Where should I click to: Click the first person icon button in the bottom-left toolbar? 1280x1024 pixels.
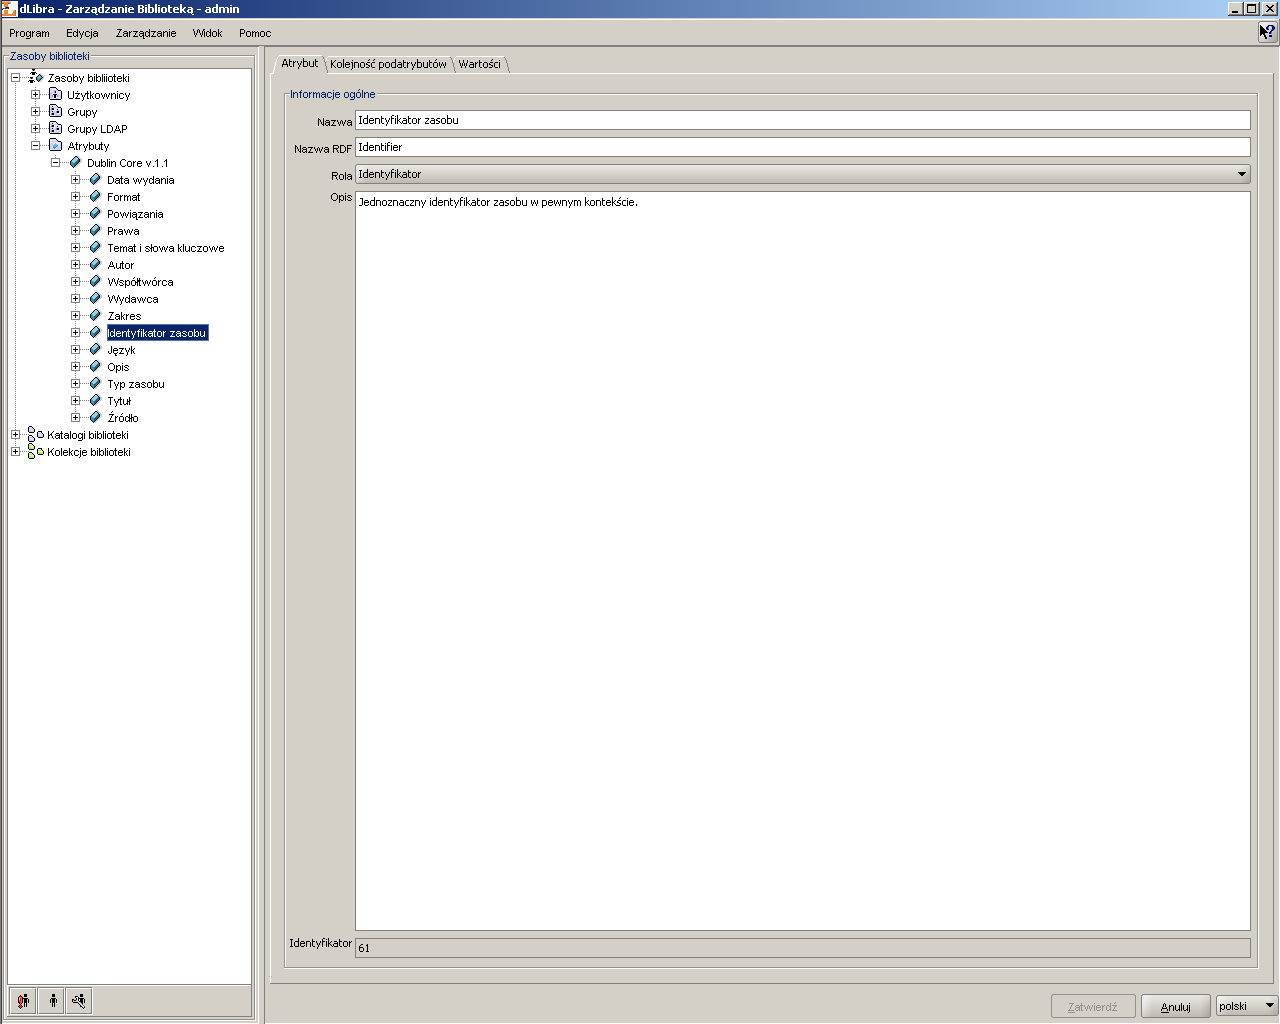(x=24, y=1000)
